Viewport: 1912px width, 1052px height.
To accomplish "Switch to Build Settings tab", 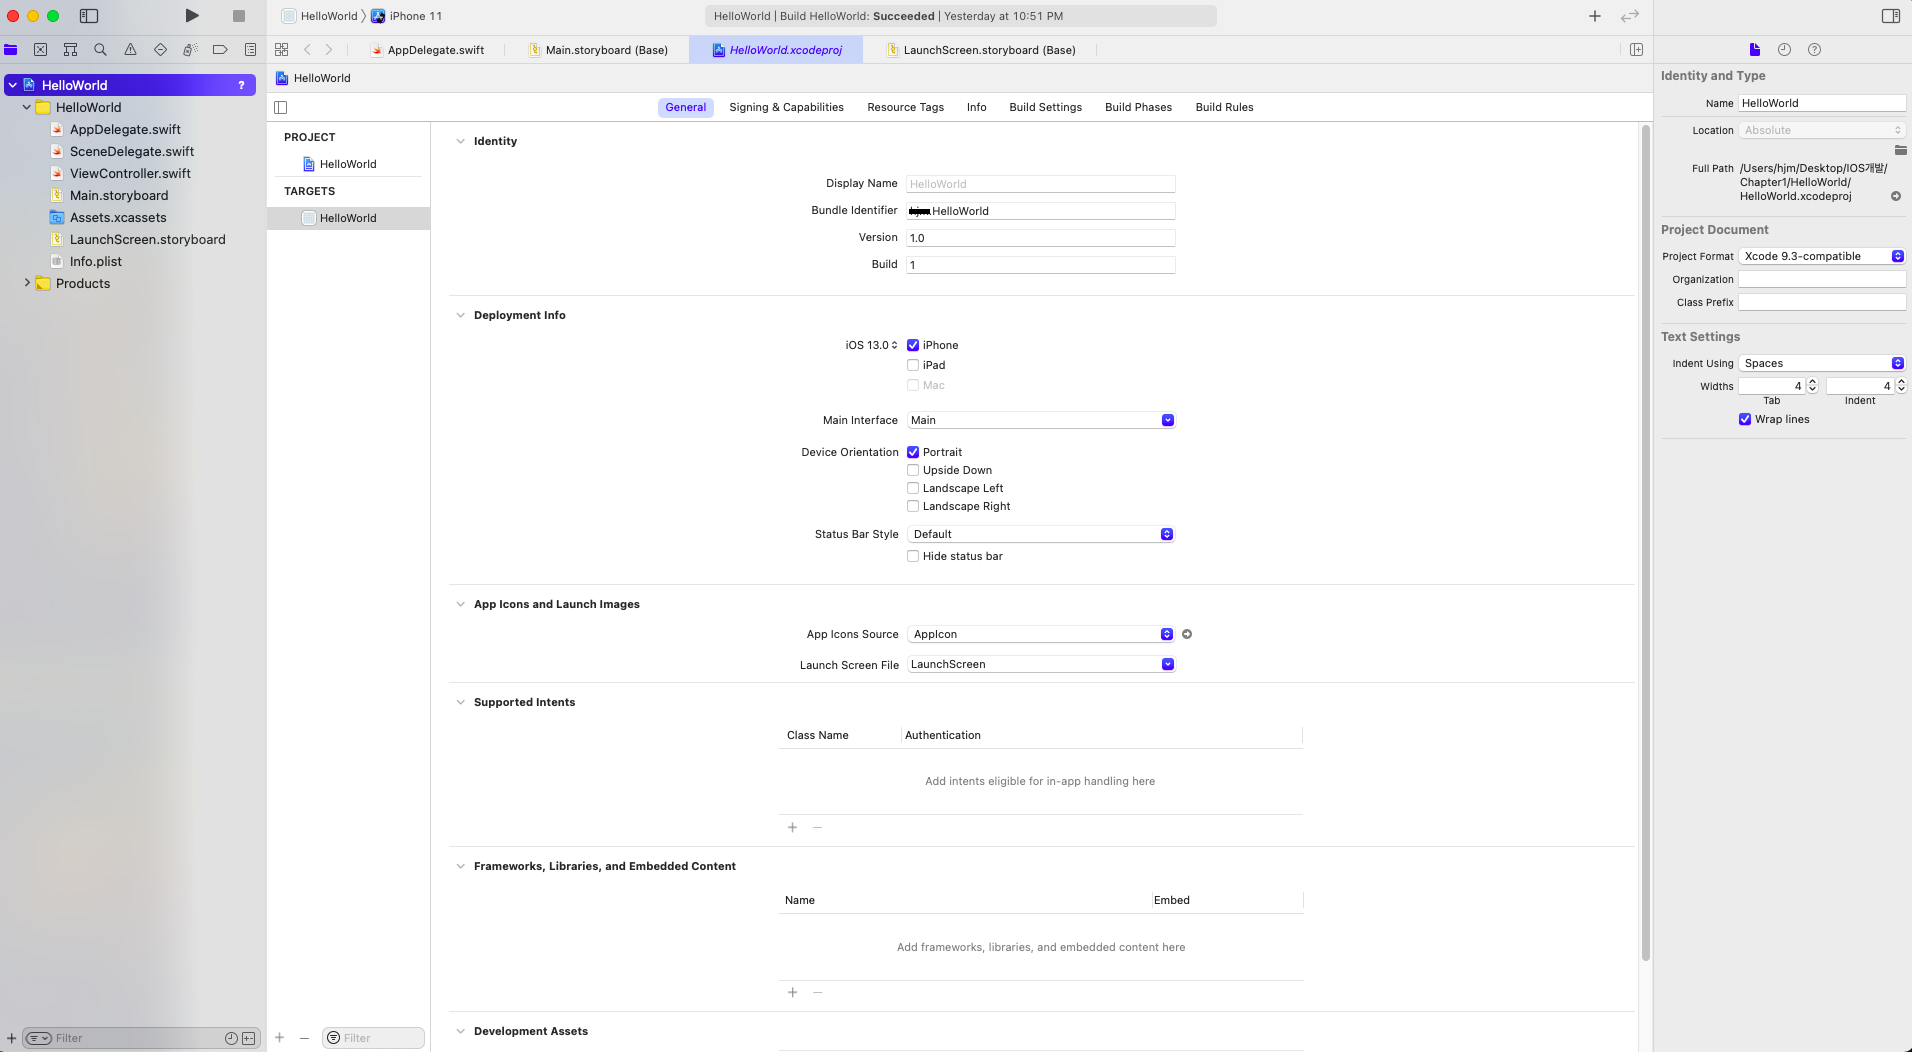I will coord(1045,107).
